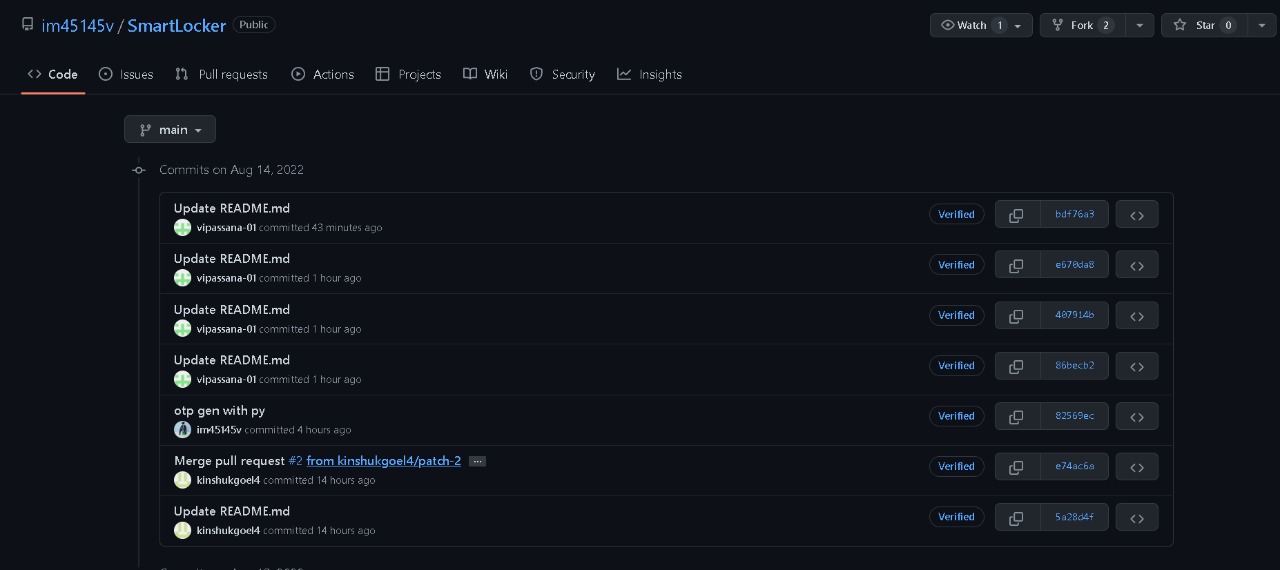Expand the Star lists dropdown arrow
The width and height of the screenshot is (1280, 570).
1262,25
